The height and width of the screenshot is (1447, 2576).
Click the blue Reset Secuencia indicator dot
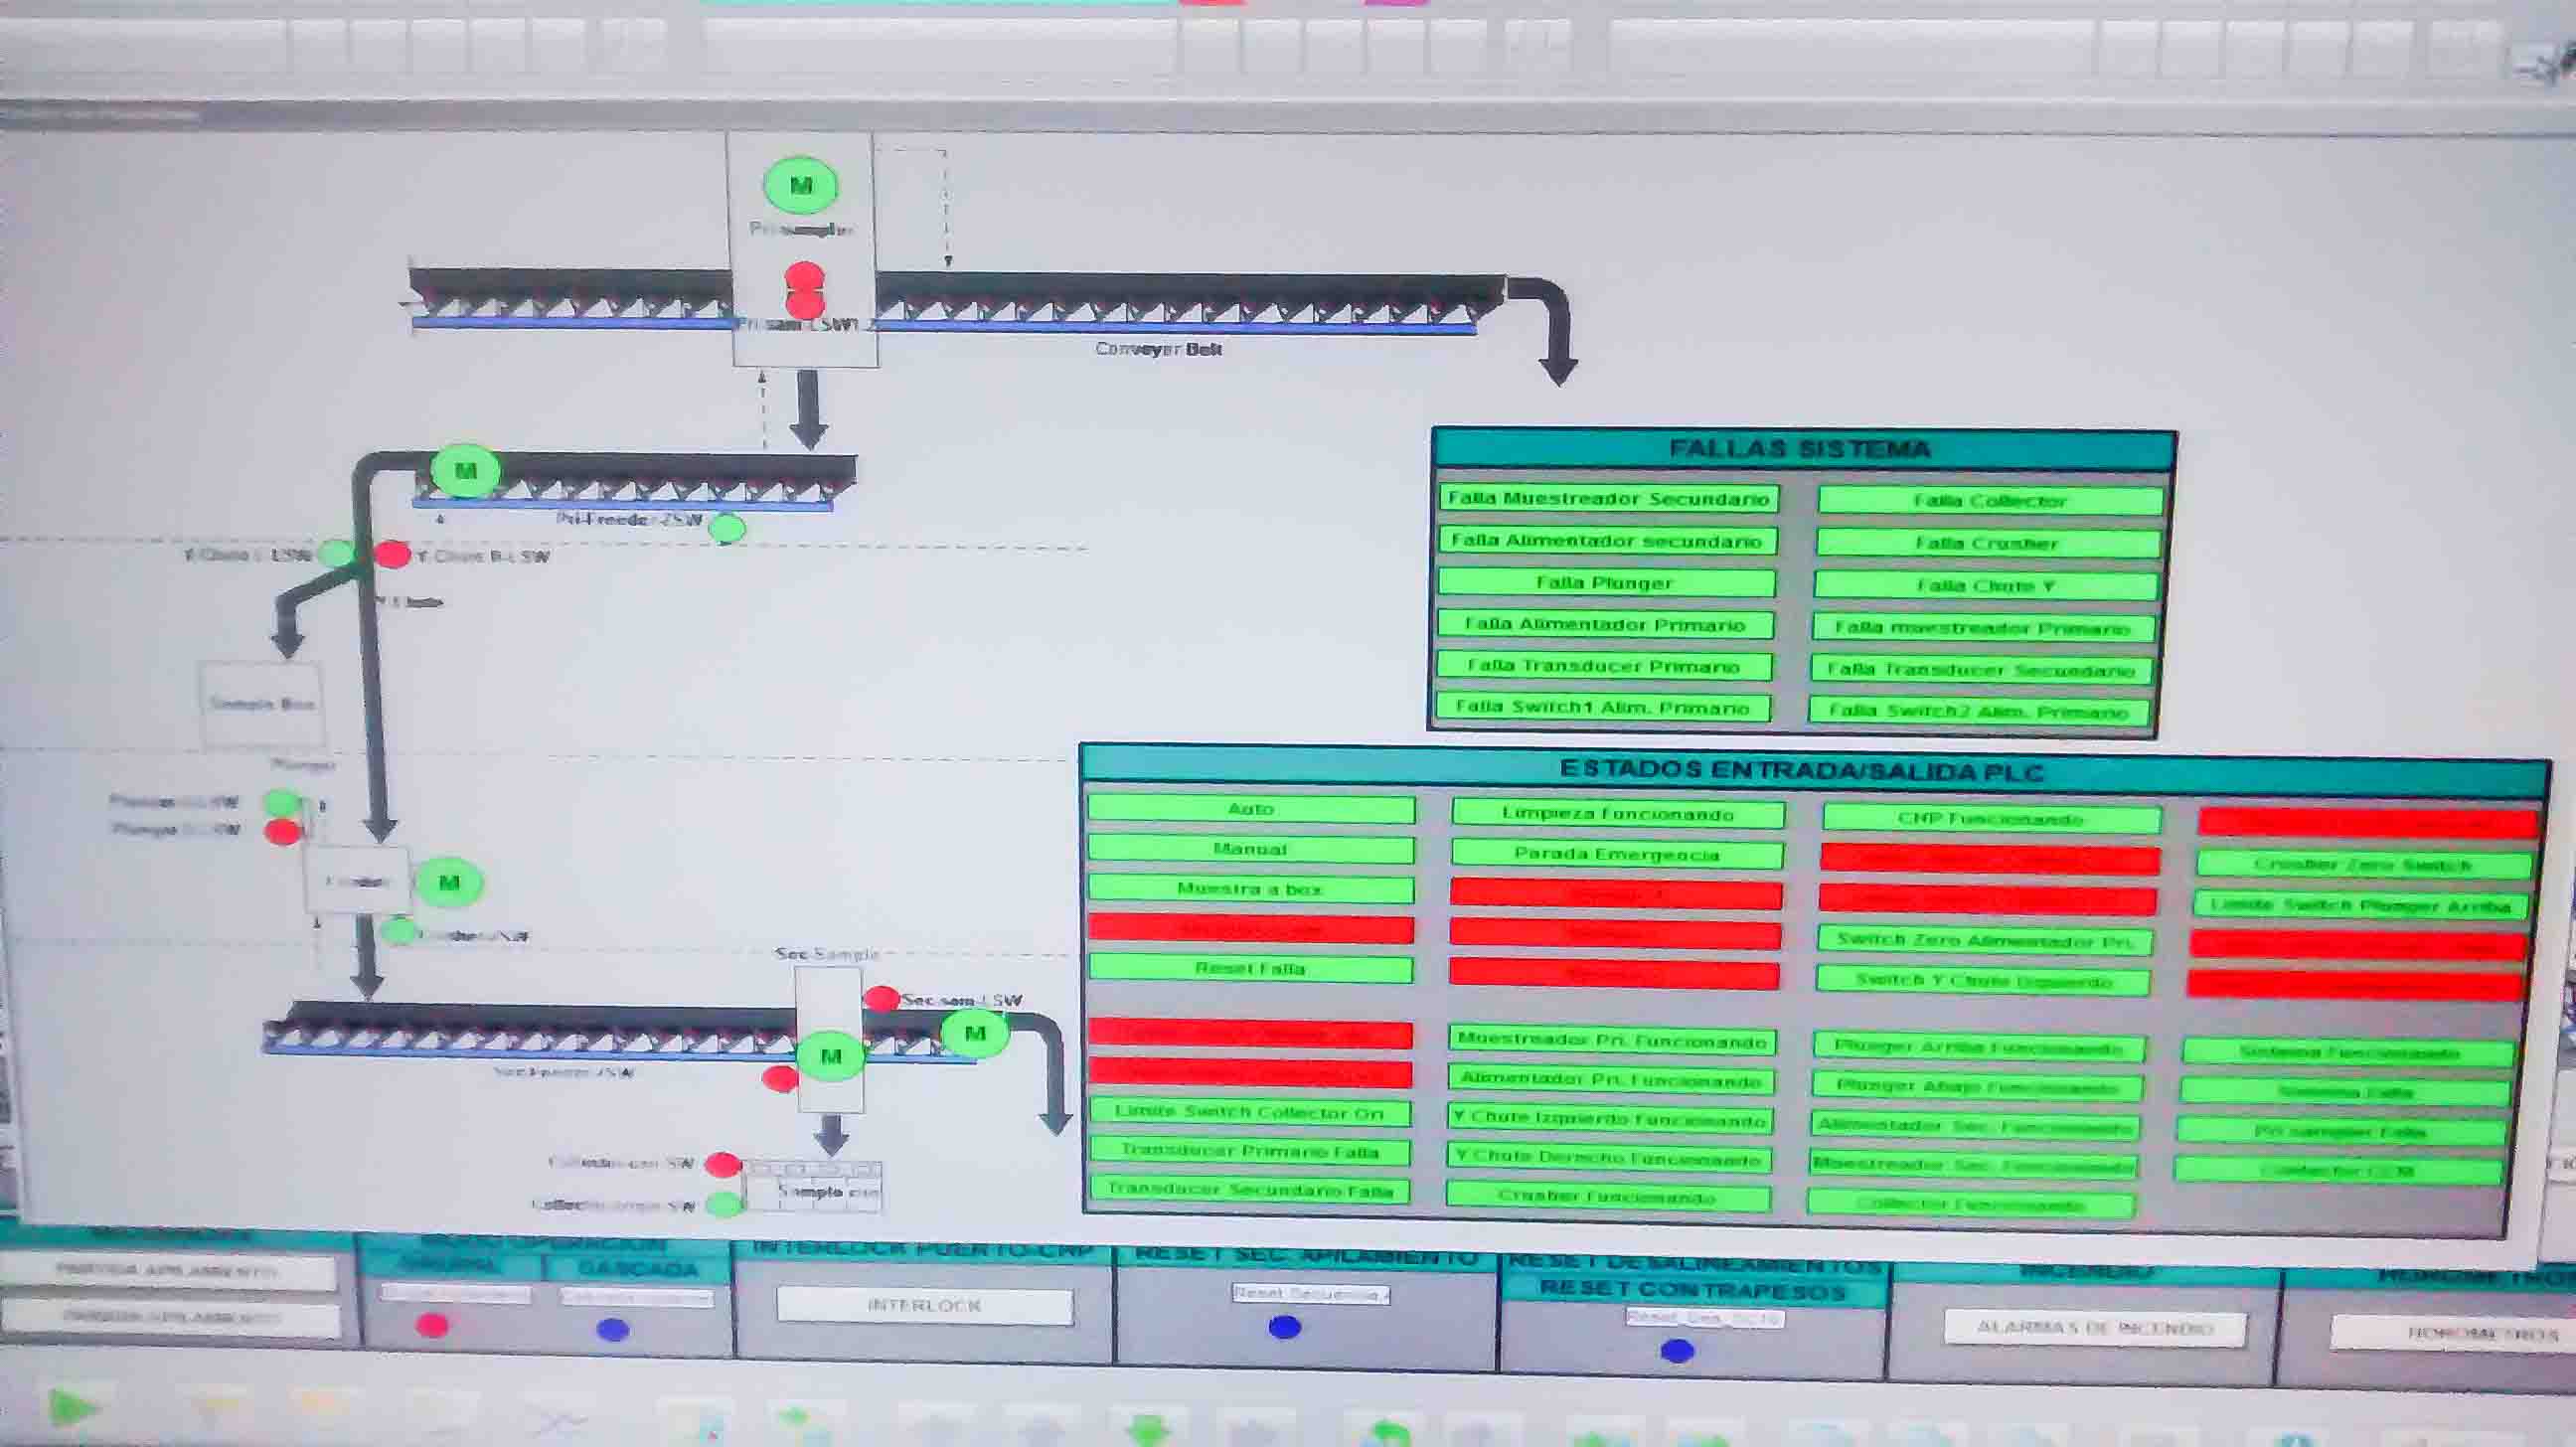[1284, 1327]
